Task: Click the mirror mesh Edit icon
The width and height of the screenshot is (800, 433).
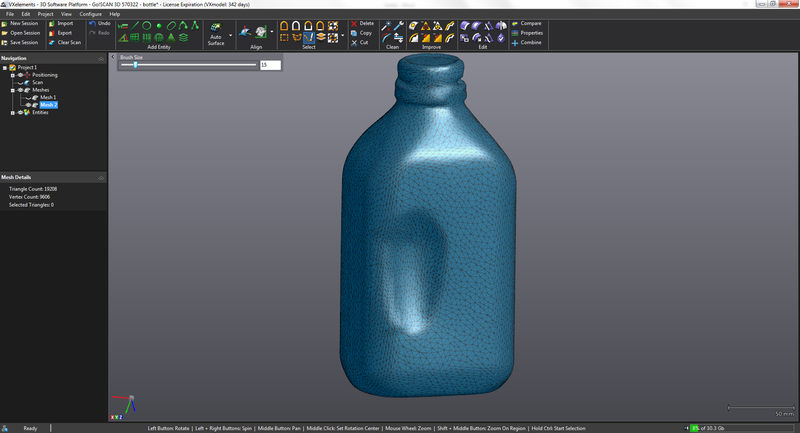Action: (501, 26)
